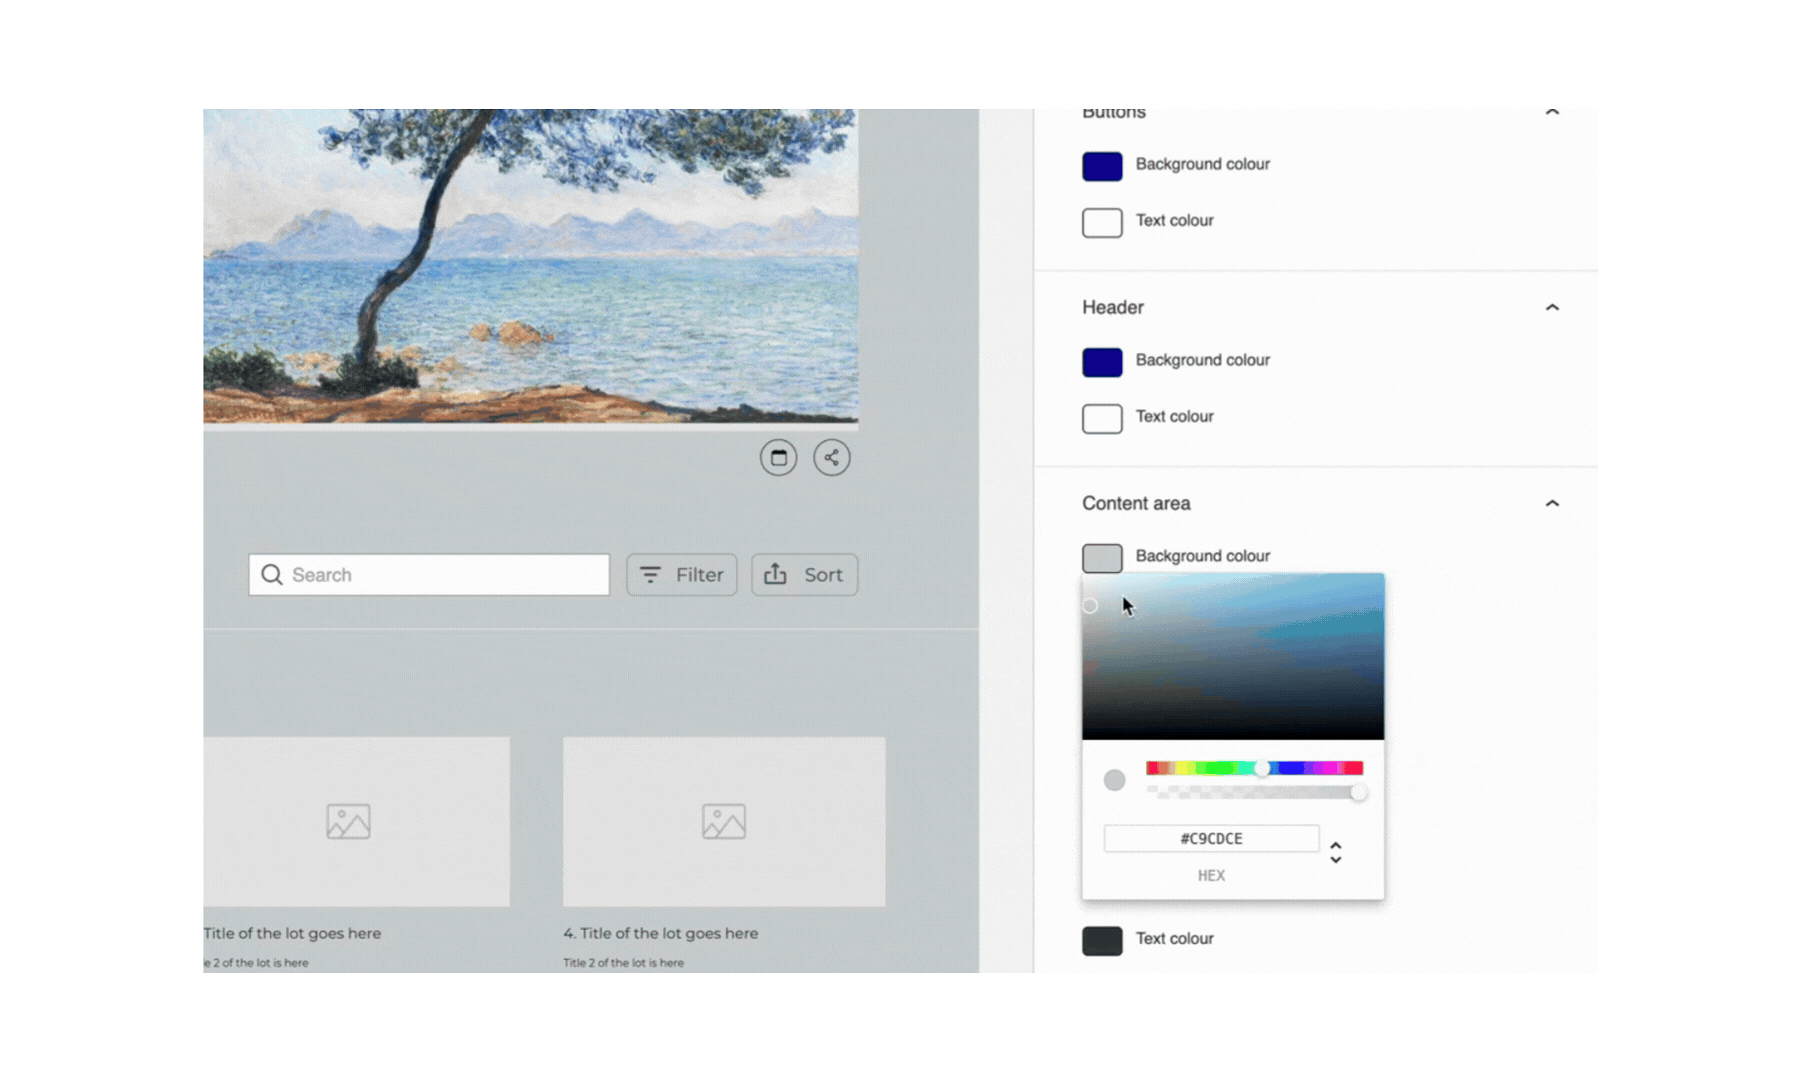The width and height of the screenshot is (1800, 1080).
Task: Click the share icon below the painting
Action: (x=831, y=458)
